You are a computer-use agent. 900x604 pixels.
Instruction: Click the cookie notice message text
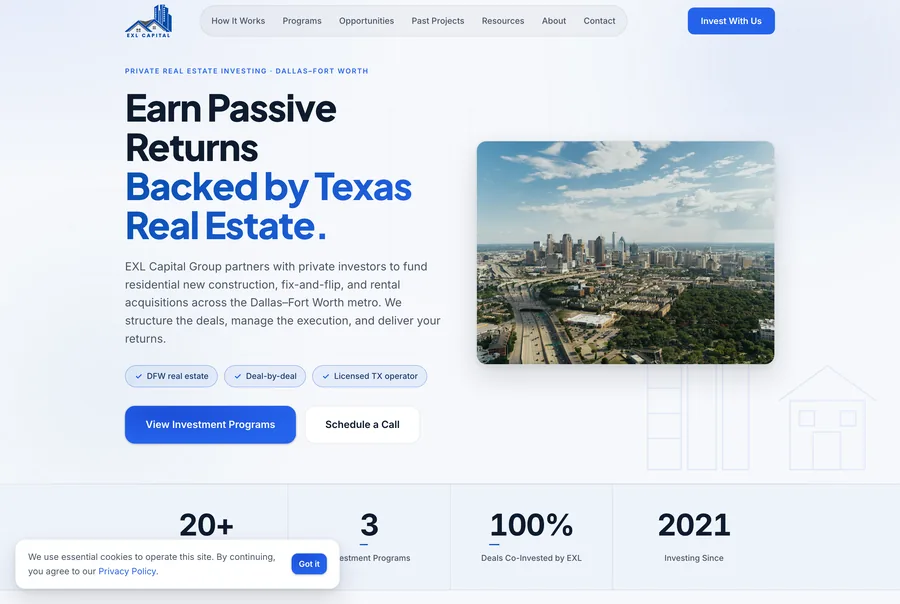[152, 564]
